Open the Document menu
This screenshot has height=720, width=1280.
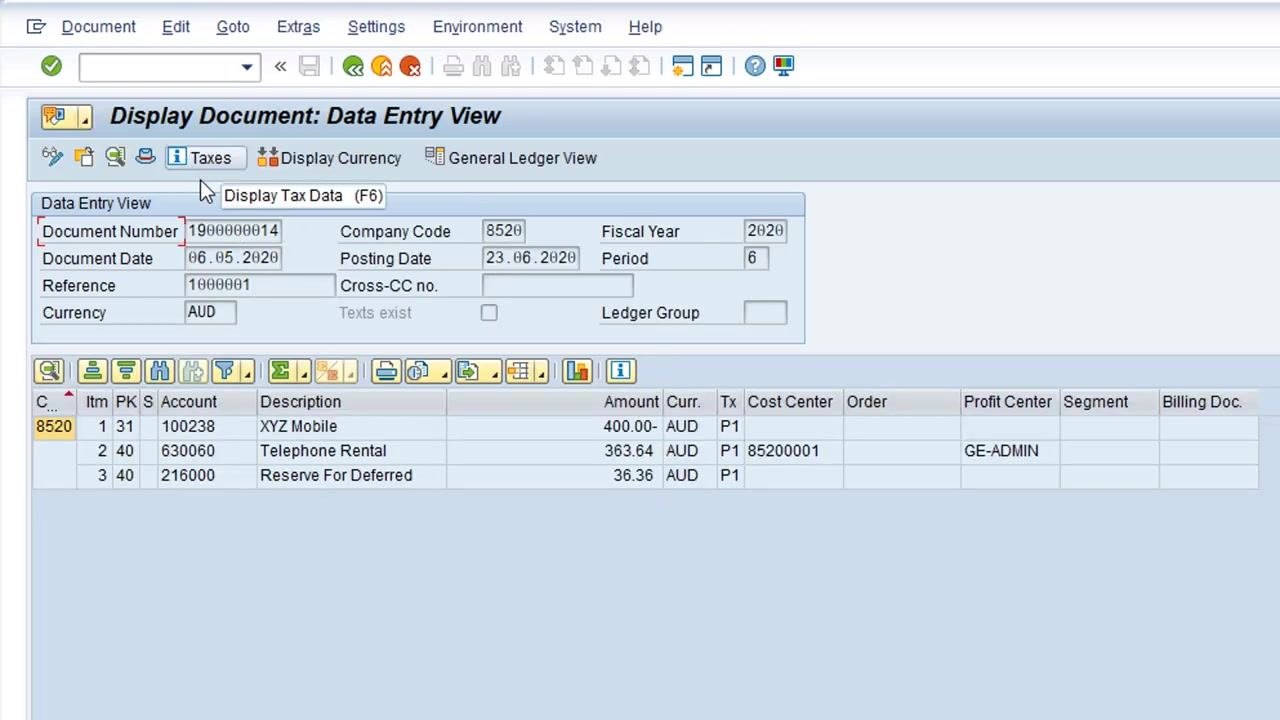tap(98, 27)
